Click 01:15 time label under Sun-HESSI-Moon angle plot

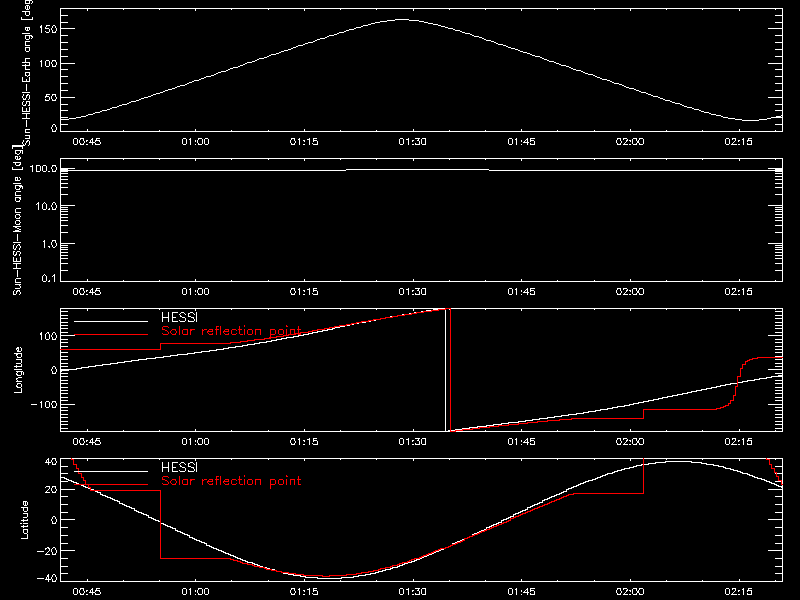(304, 291)
